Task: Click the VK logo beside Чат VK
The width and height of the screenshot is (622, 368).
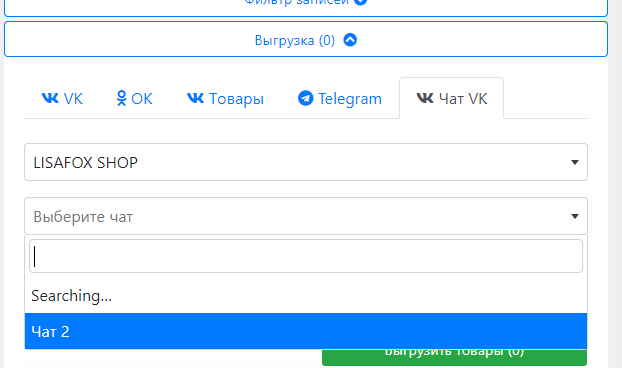Action: click(x=425, y=98)
